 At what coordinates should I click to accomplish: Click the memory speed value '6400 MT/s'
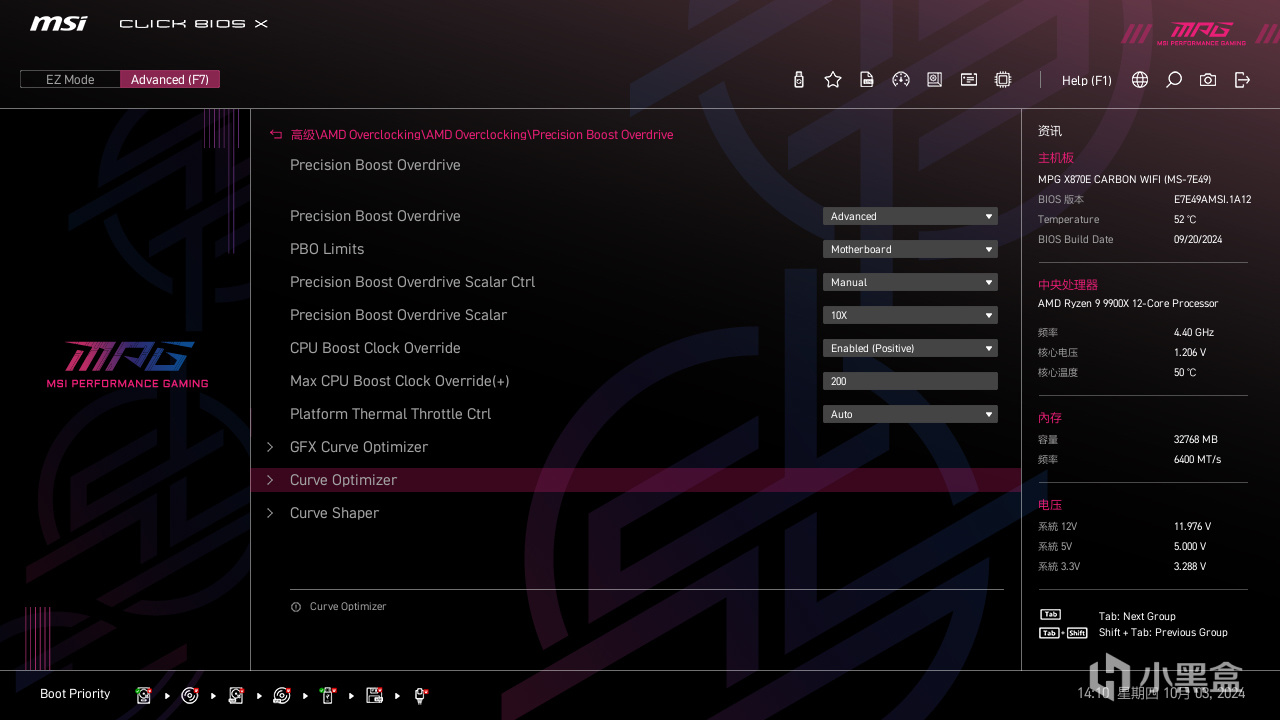click(1197, 460)
